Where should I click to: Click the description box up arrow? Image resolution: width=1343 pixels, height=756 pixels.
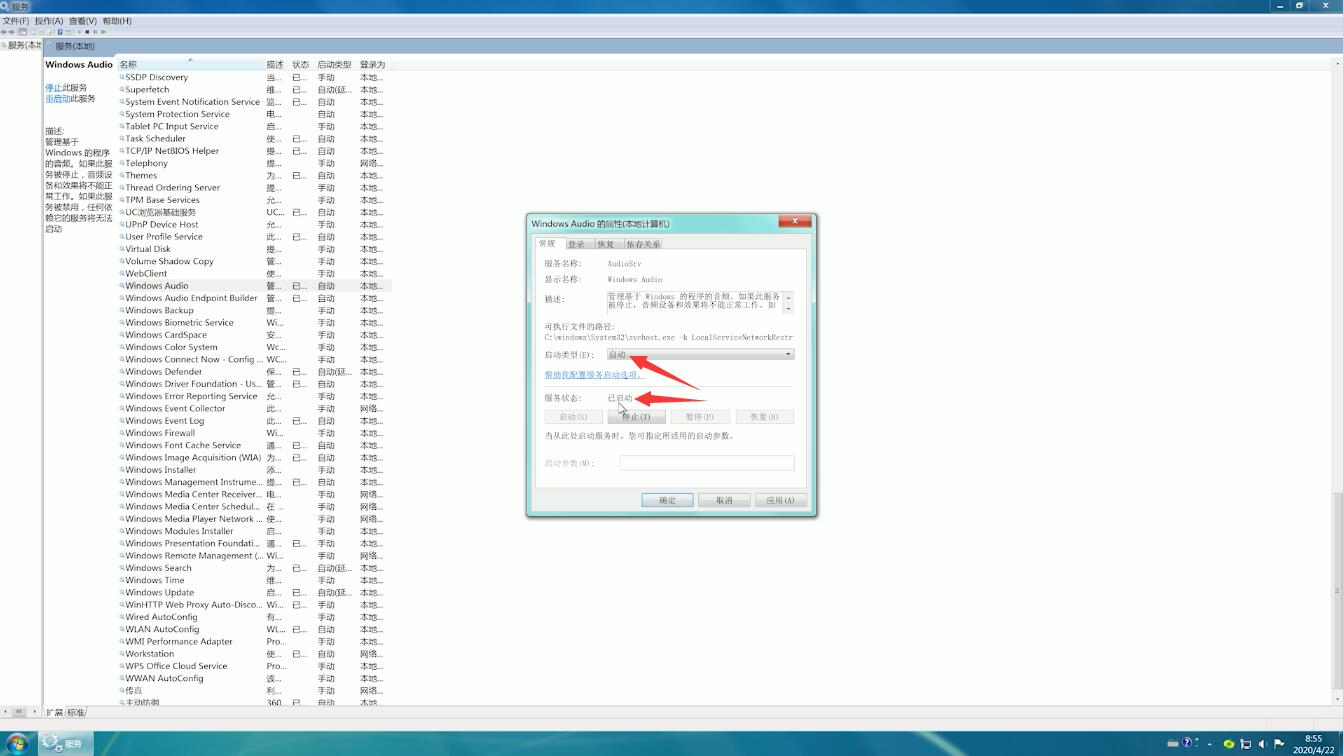[788, 297]
